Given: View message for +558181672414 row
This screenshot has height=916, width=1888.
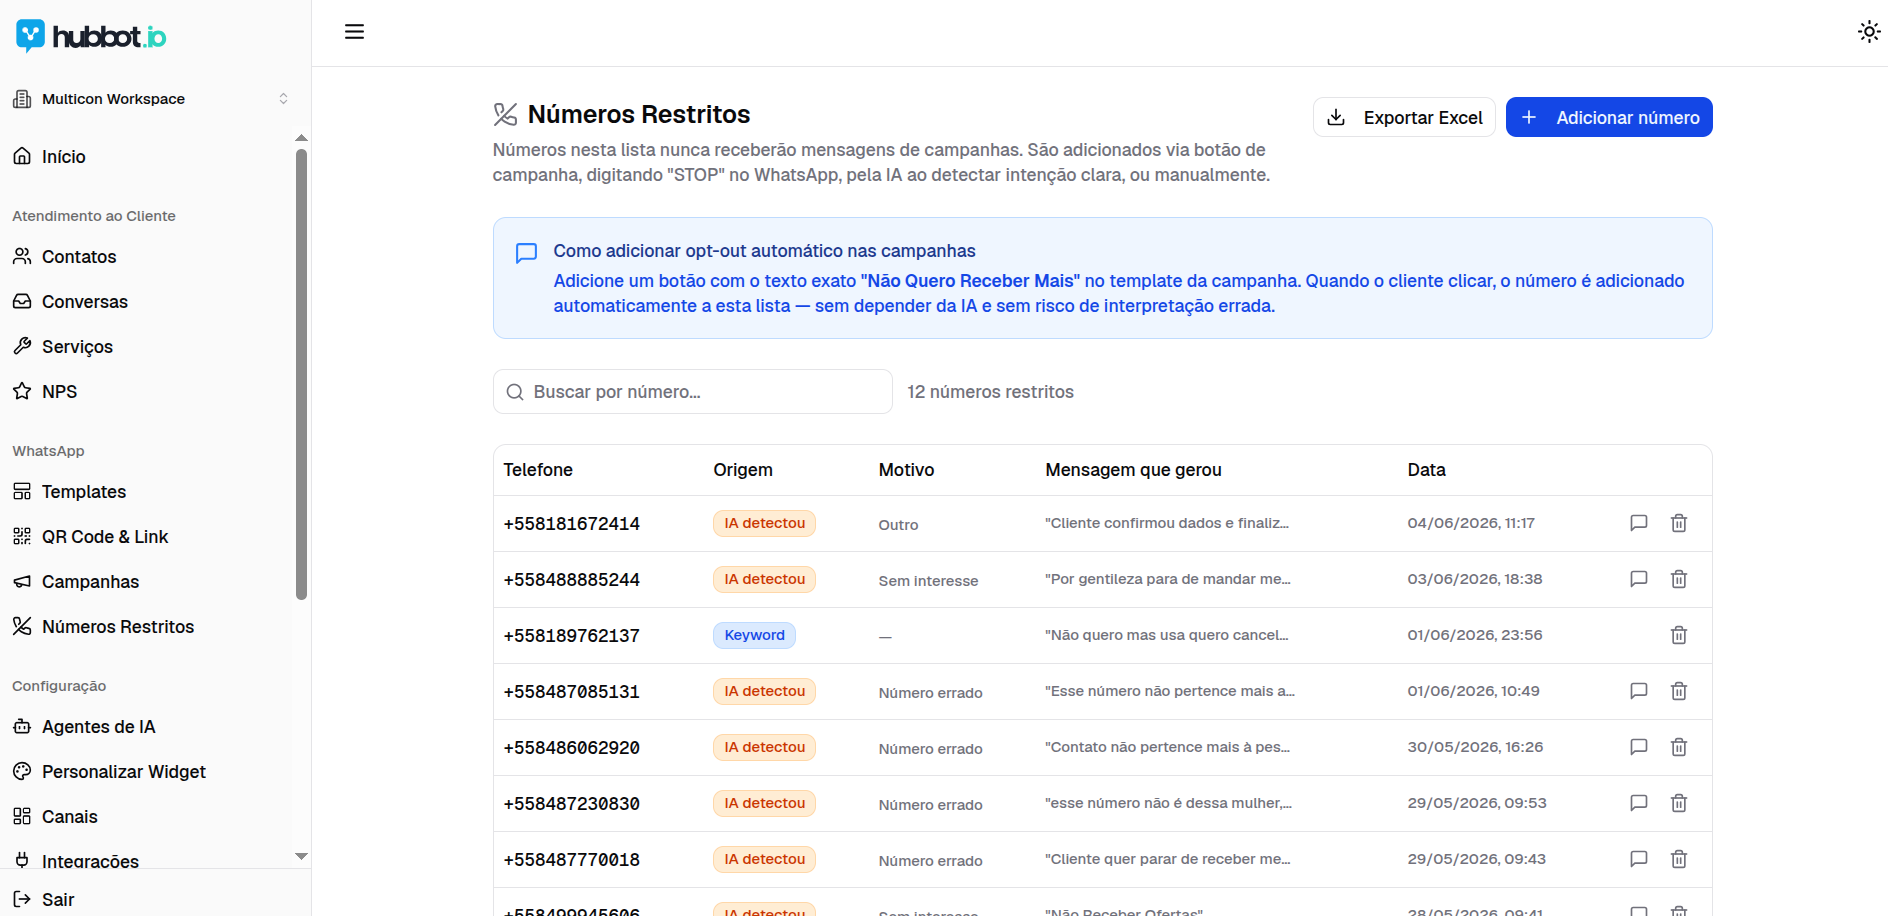Looking at the screenshot, I should coord(1639,523).
